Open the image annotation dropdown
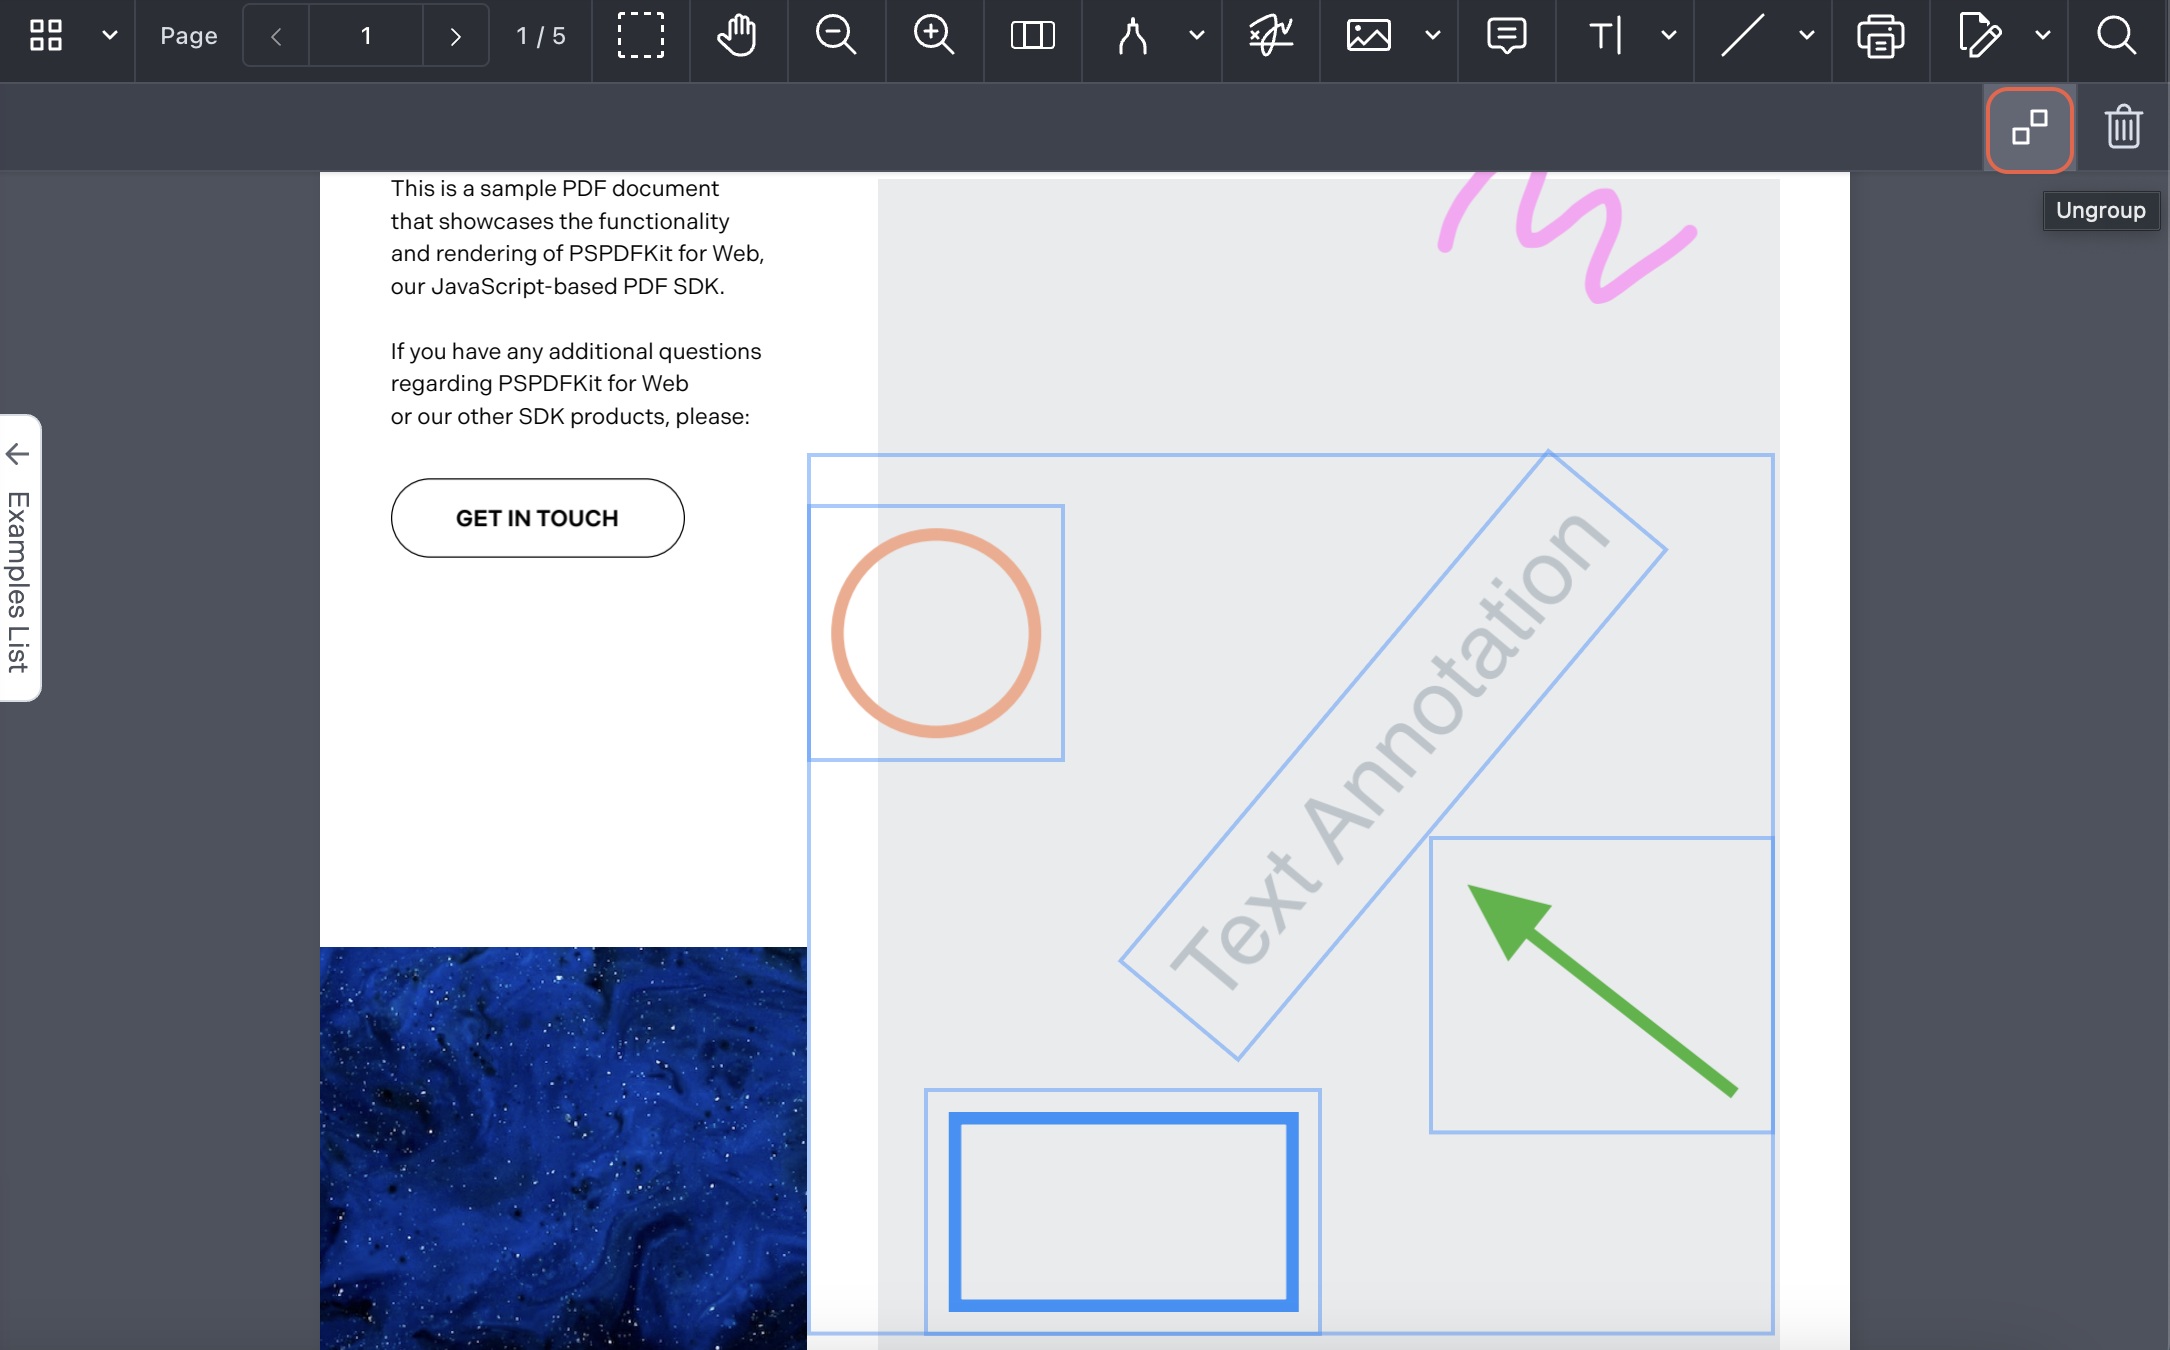Viewport: 2170px width, 1350px height. [x=1432, y=37]
